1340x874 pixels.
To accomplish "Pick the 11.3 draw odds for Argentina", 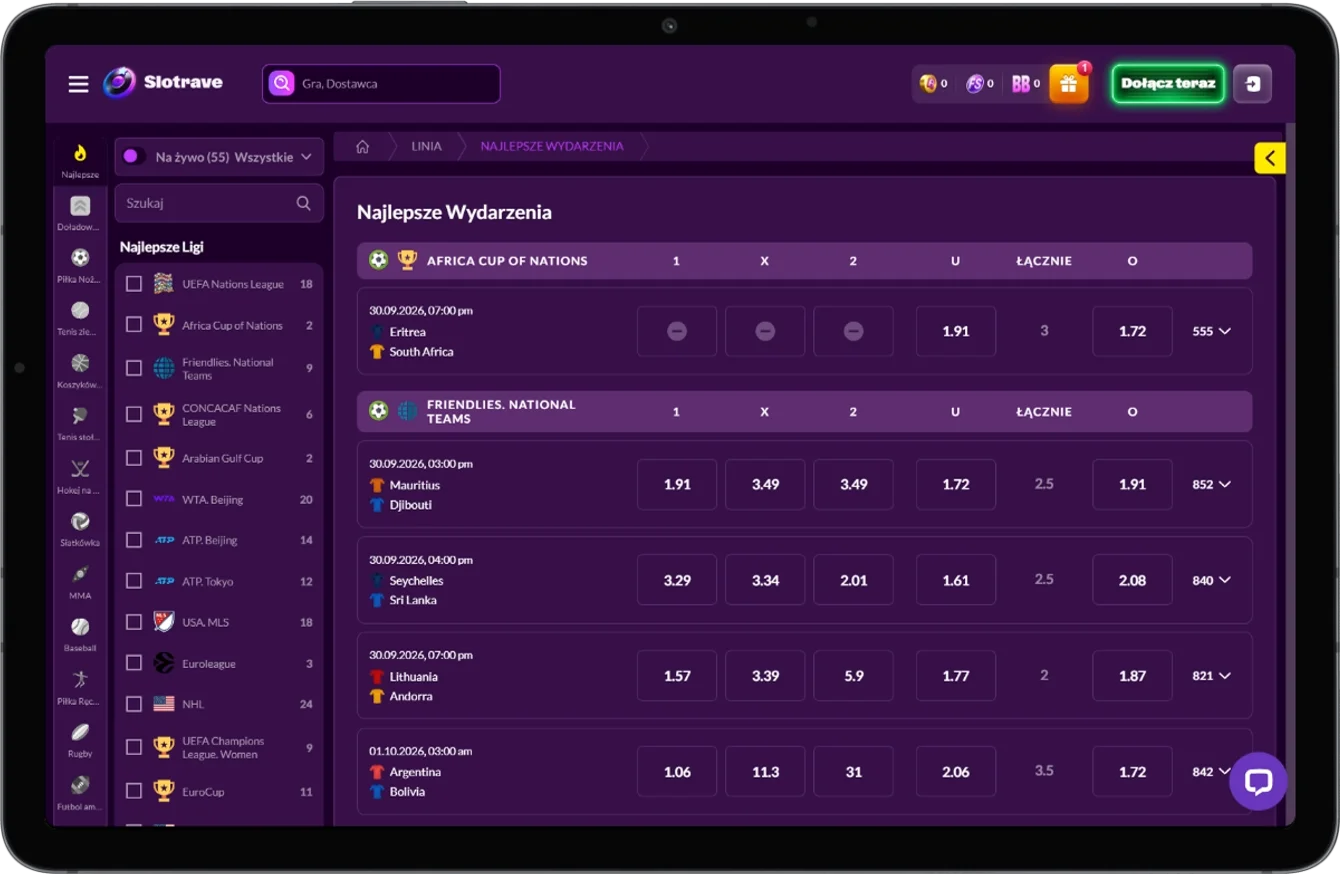I will point(765,772).
